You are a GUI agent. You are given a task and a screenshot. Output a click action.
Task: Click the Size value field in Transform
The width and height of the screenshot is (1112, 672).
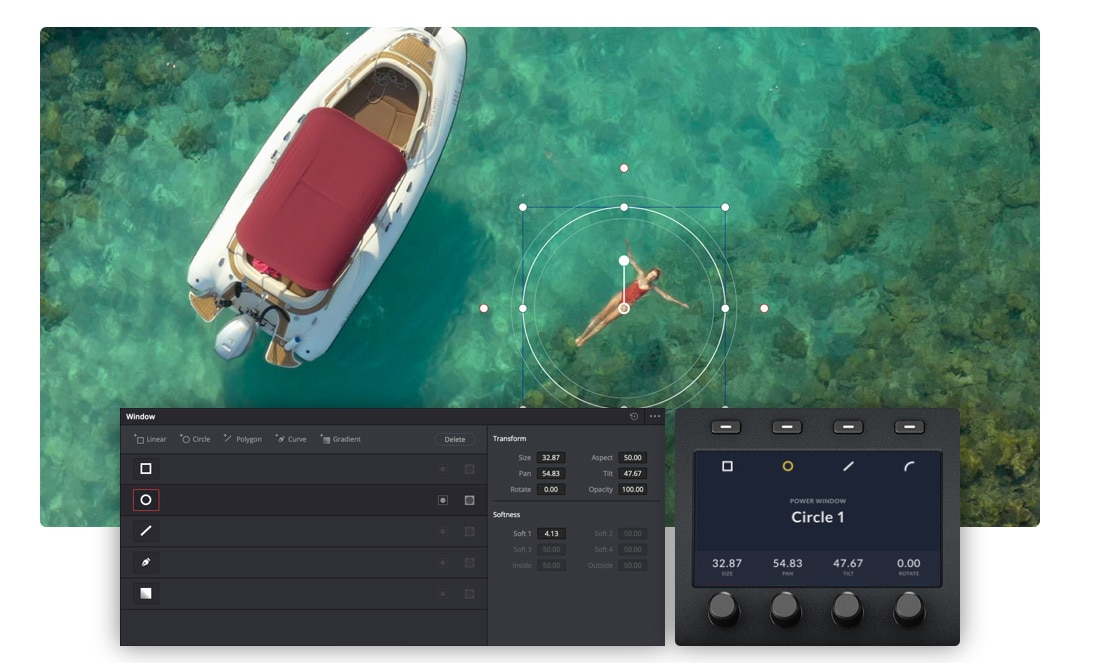551,457
